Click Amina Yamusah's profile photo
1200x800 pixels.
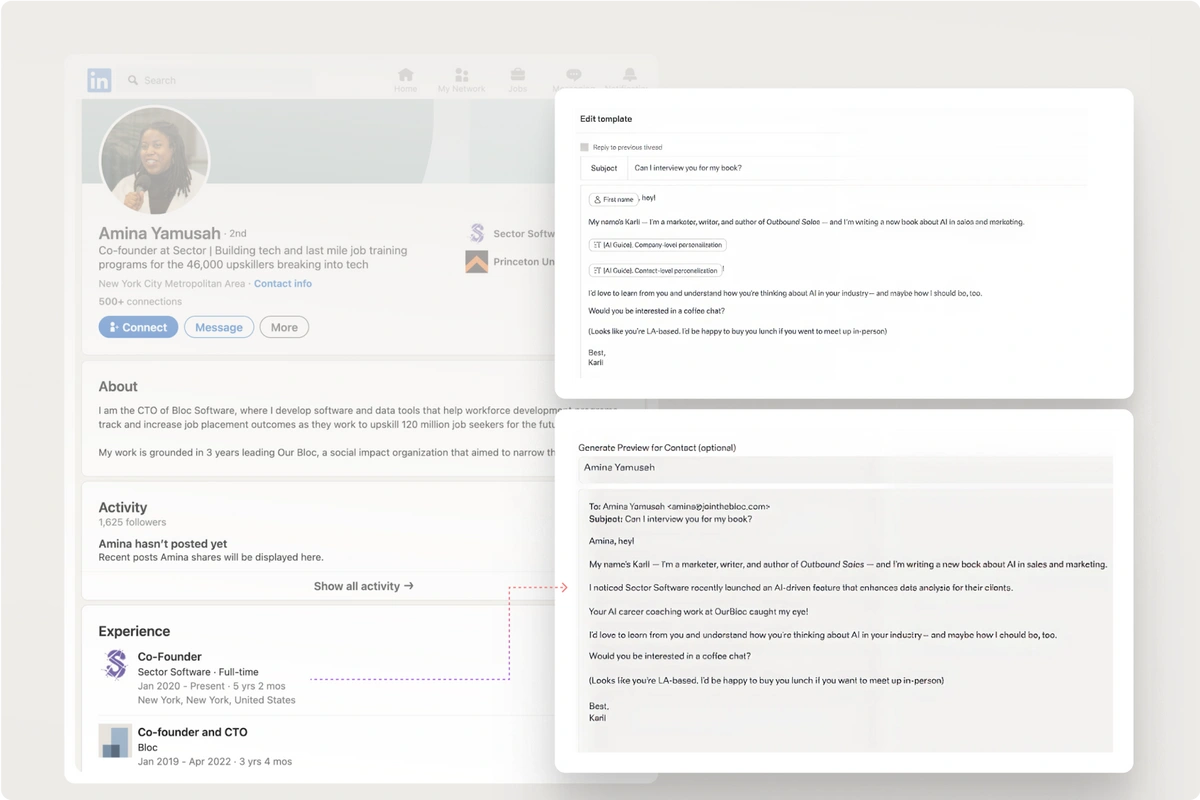click(155, 160)
